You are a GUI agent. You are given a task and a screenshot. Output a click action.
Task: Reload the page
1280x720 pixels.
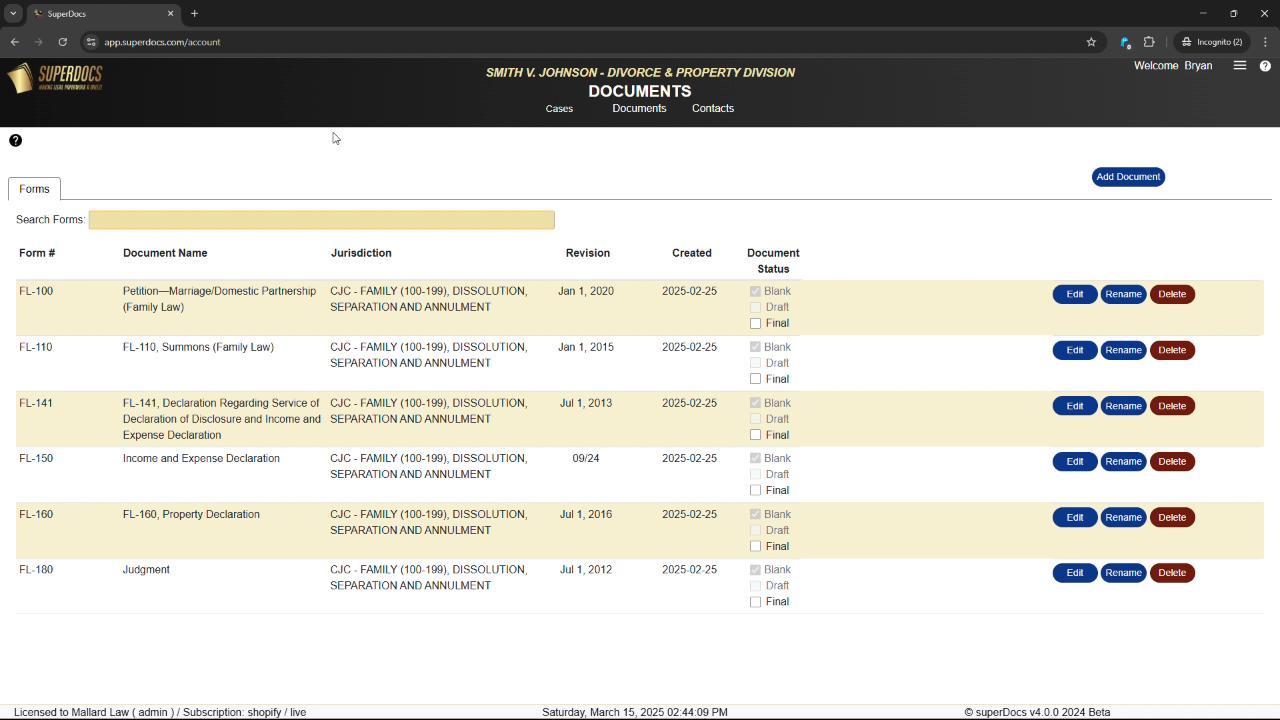(x=62, y=42)
